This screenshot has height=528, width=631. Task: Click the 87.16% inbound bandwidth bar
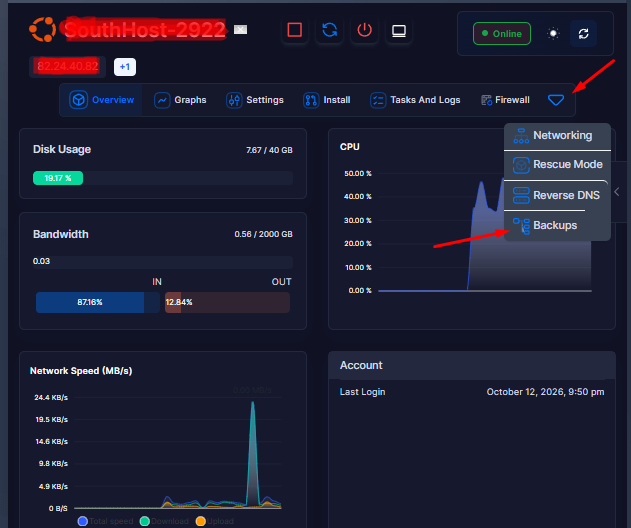pos(90,302)
